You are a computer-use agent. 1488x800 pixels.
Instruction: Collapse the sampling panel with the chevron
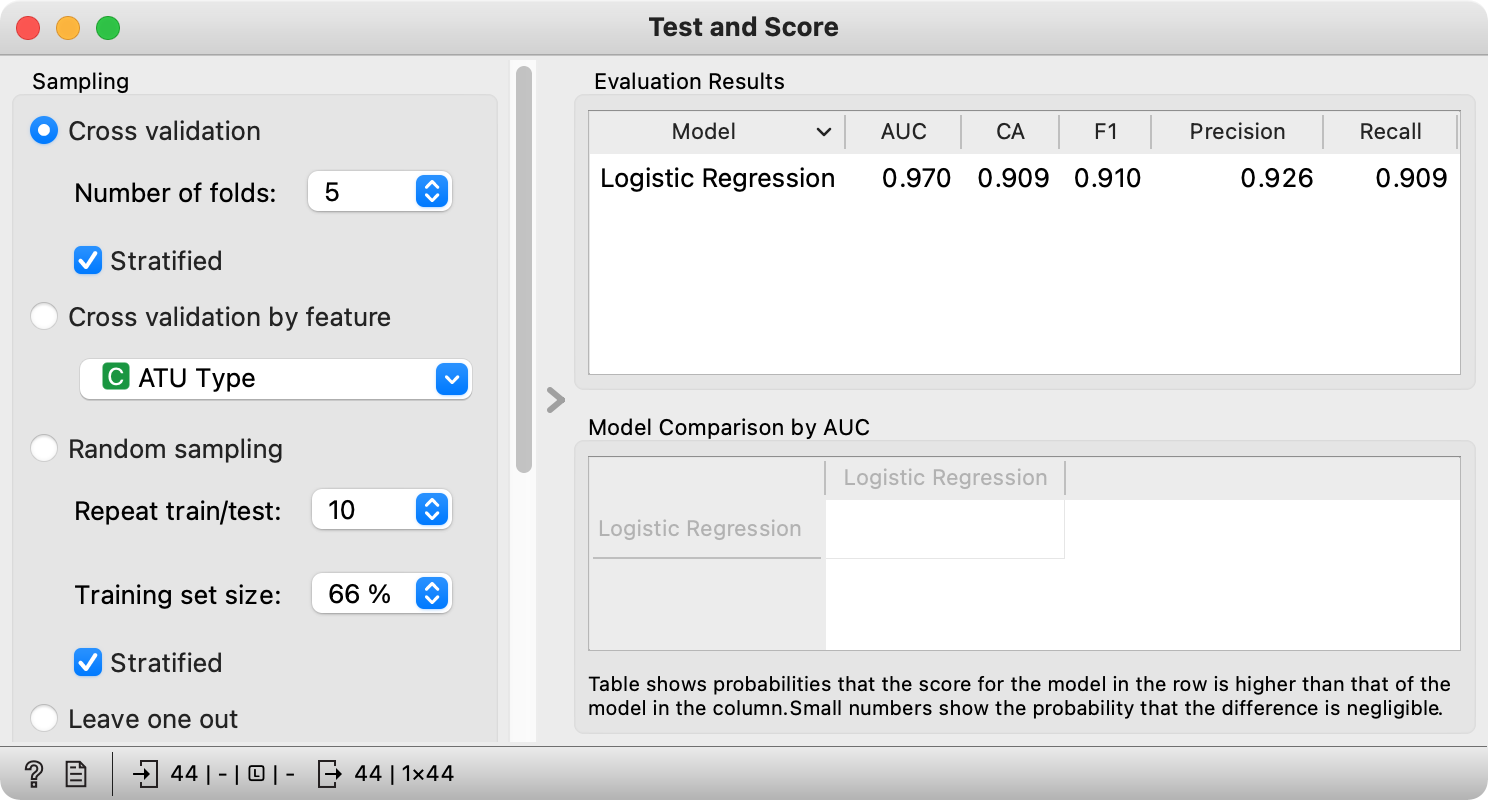556,400
